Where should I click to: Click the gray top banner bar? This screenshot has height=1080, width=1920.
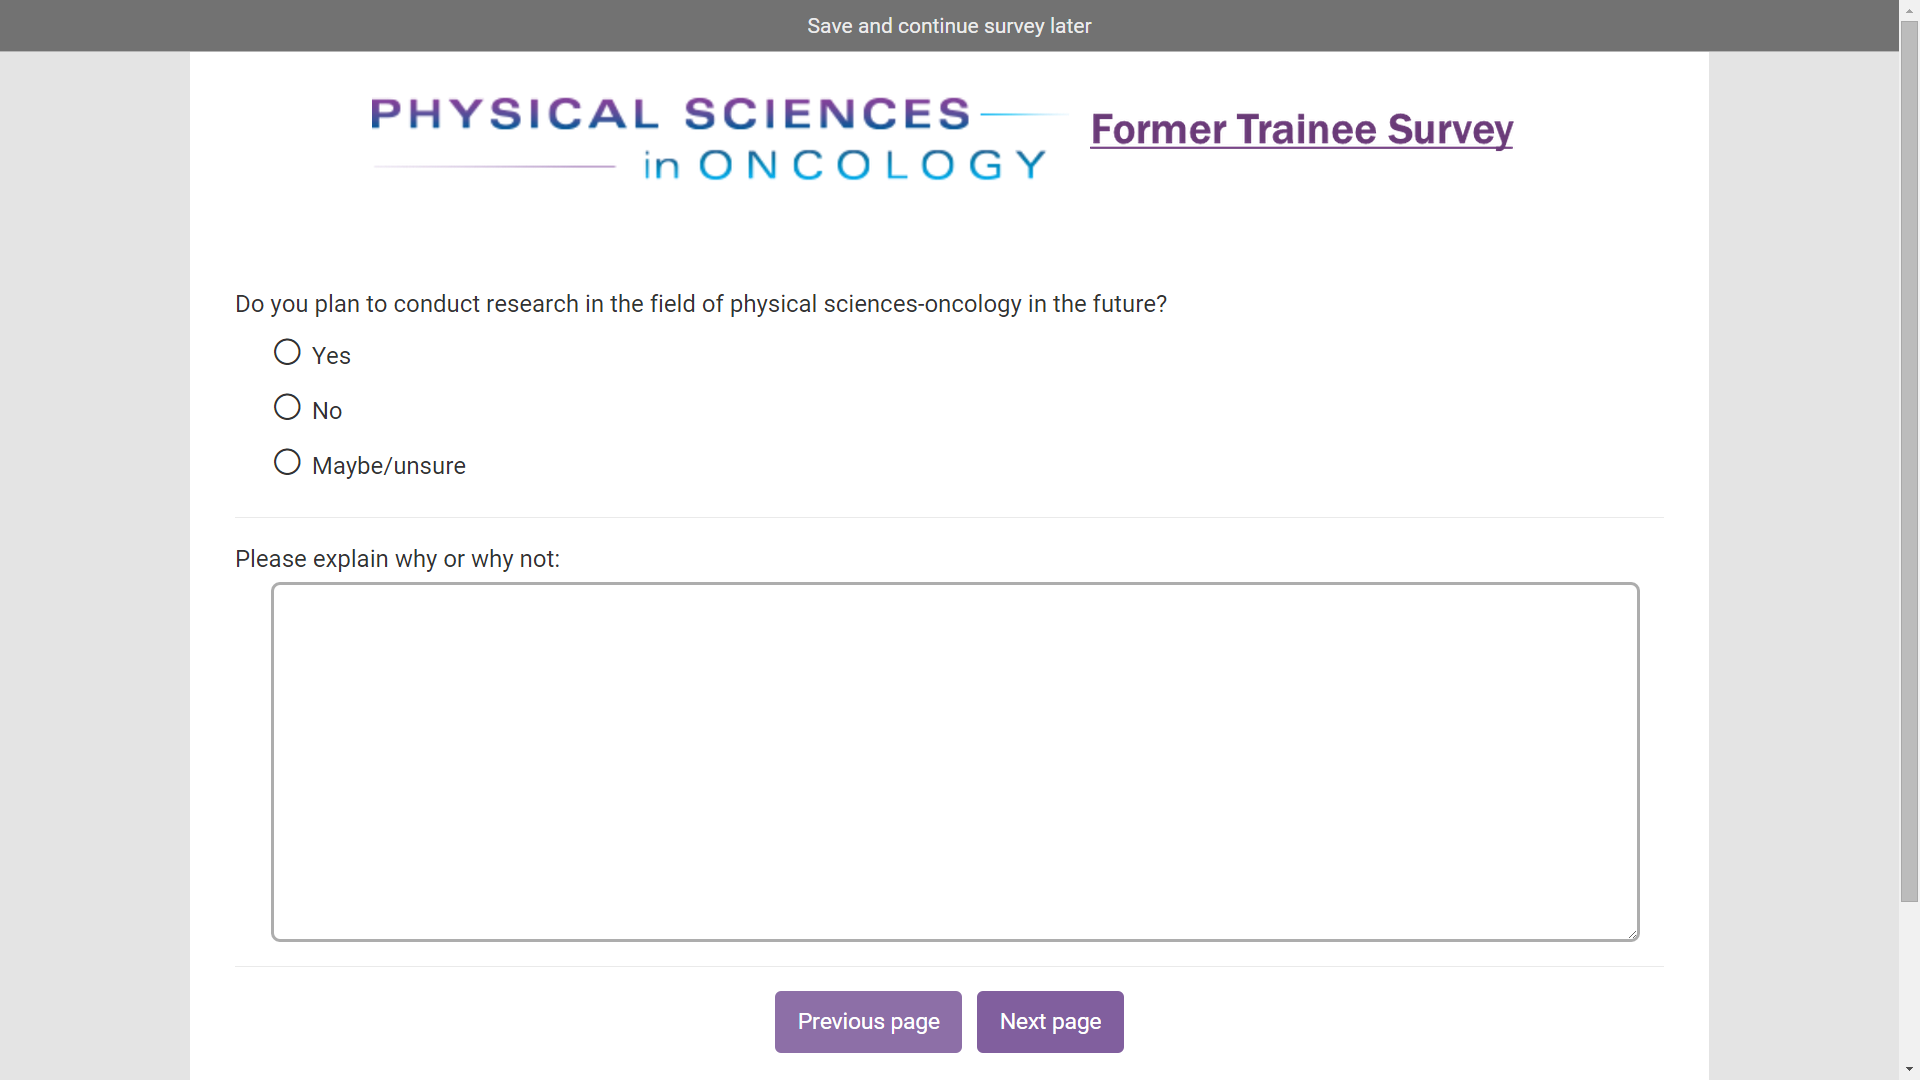[400, 26]
